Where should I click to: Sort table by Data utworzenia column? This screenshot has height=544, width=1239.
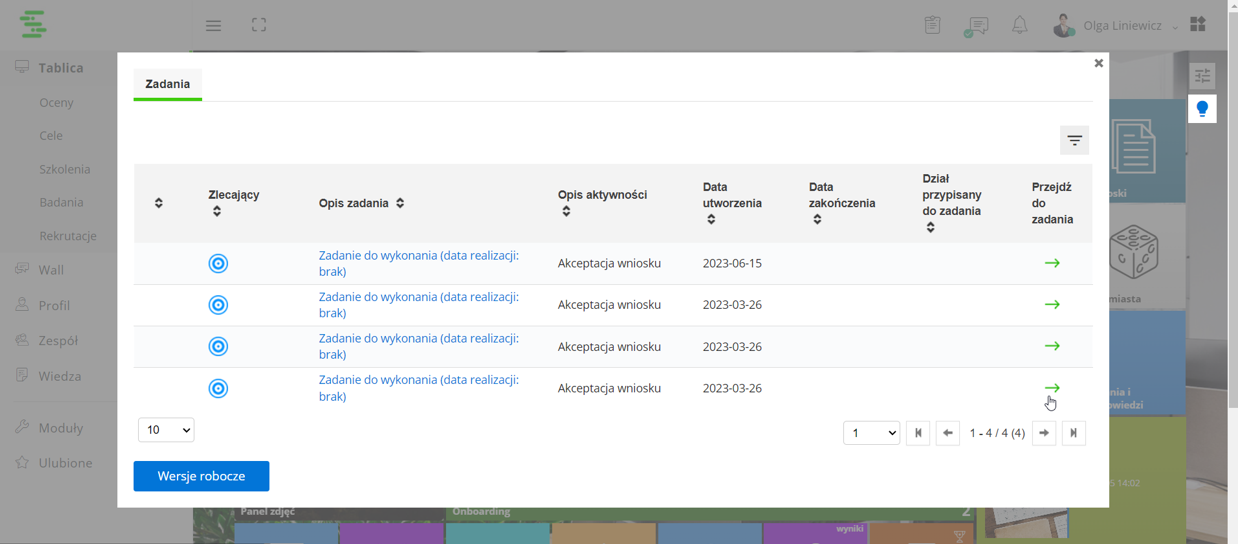coord(711,219)
